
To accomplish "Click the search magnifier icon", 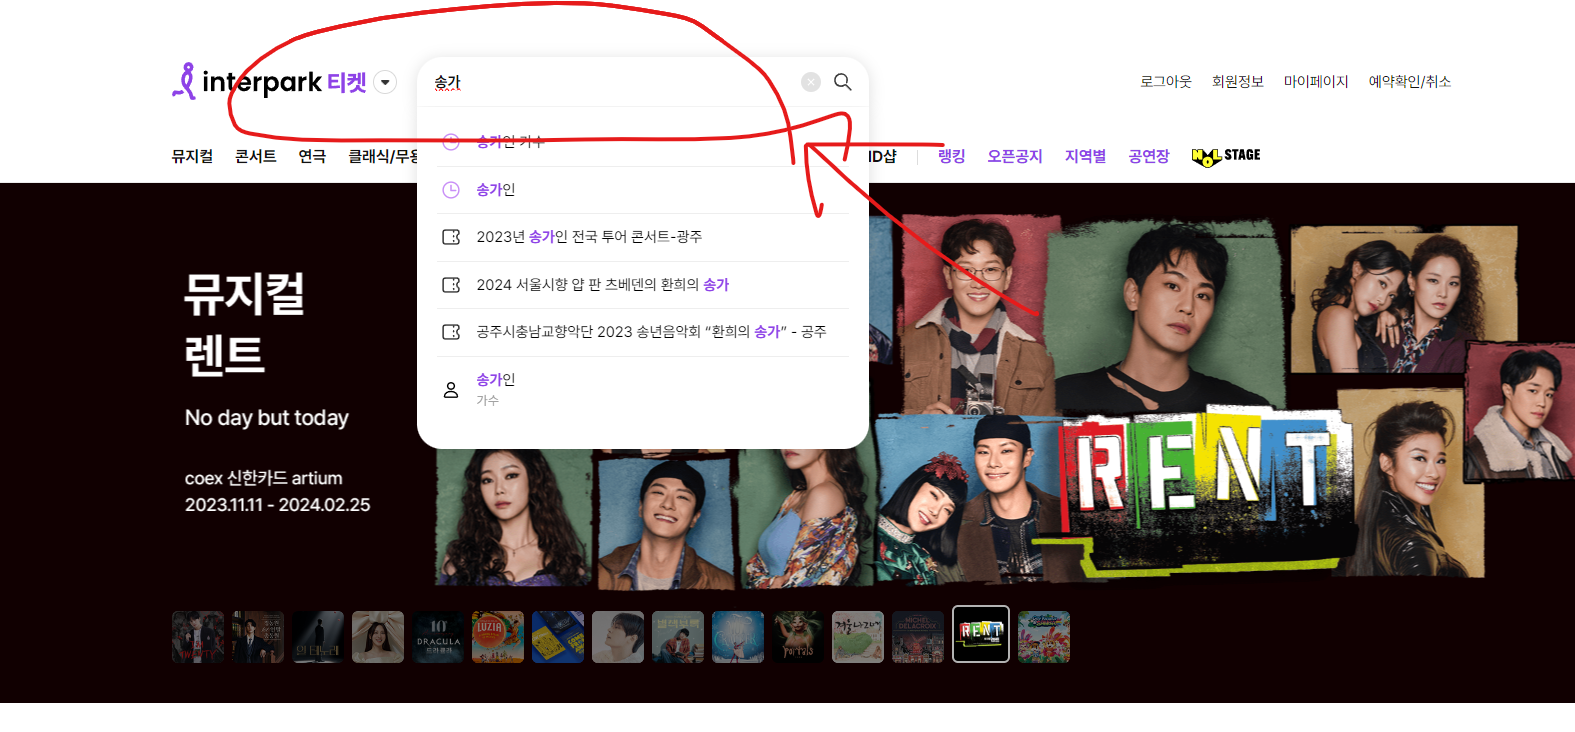I will (x=843, y=82).
